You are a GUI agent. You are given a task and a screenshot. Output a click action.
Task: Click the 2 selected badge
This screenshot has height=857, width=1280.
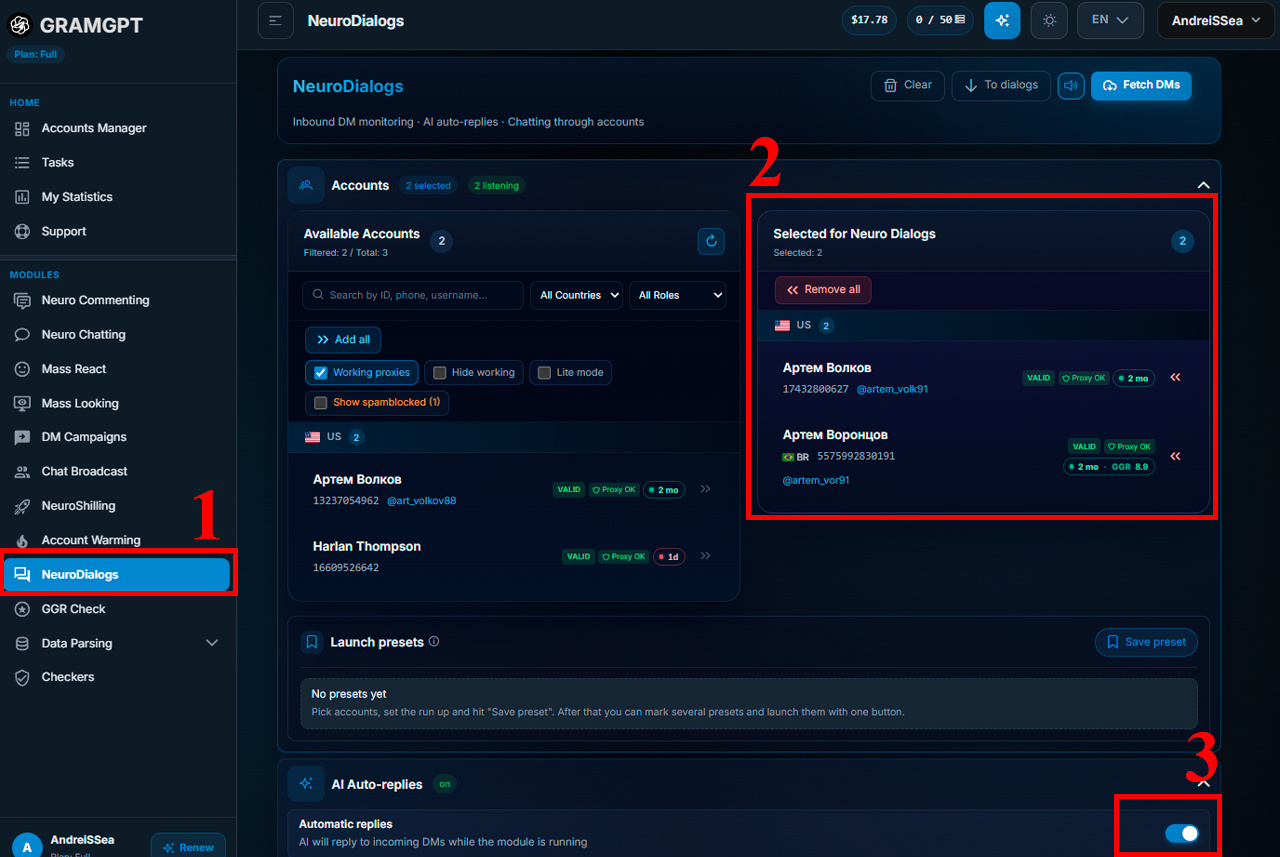pyautogui.click(x=428, y=186)
